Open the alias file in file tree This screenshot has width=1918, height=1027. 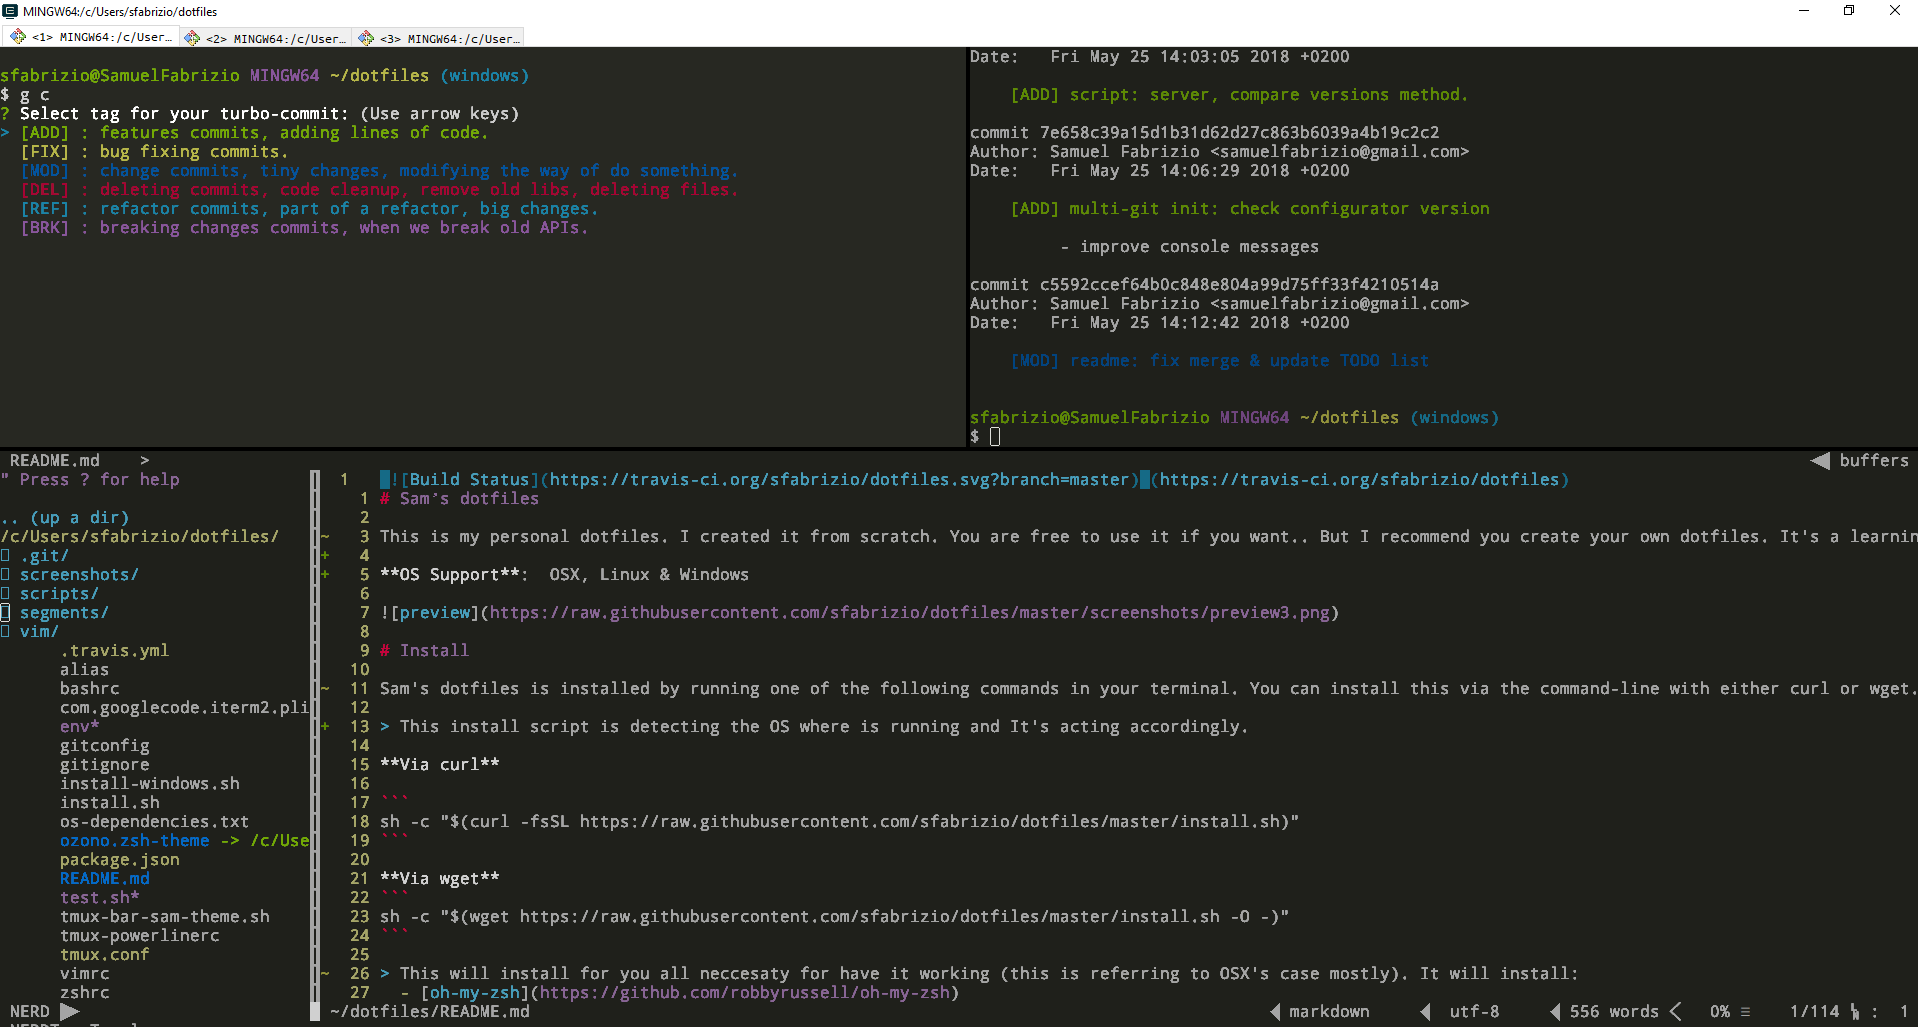(x=84, y=670)
